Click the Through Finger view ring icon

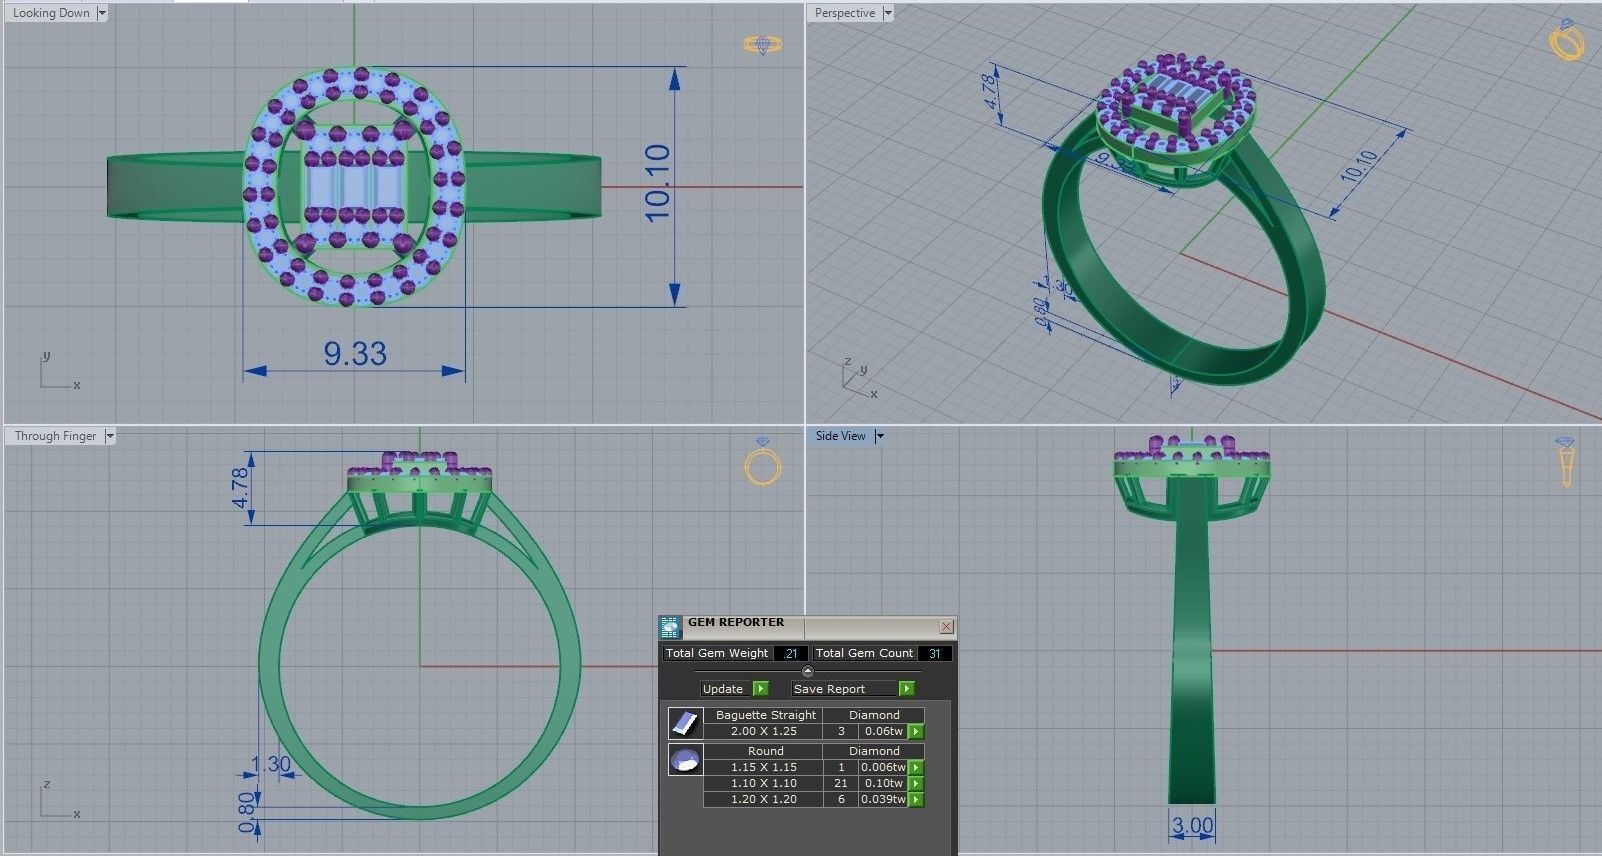763,462
